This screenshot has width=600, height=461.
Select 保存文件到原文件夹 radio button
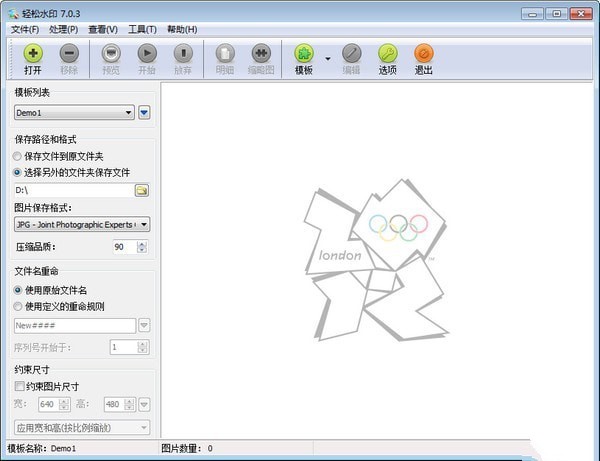17,156
